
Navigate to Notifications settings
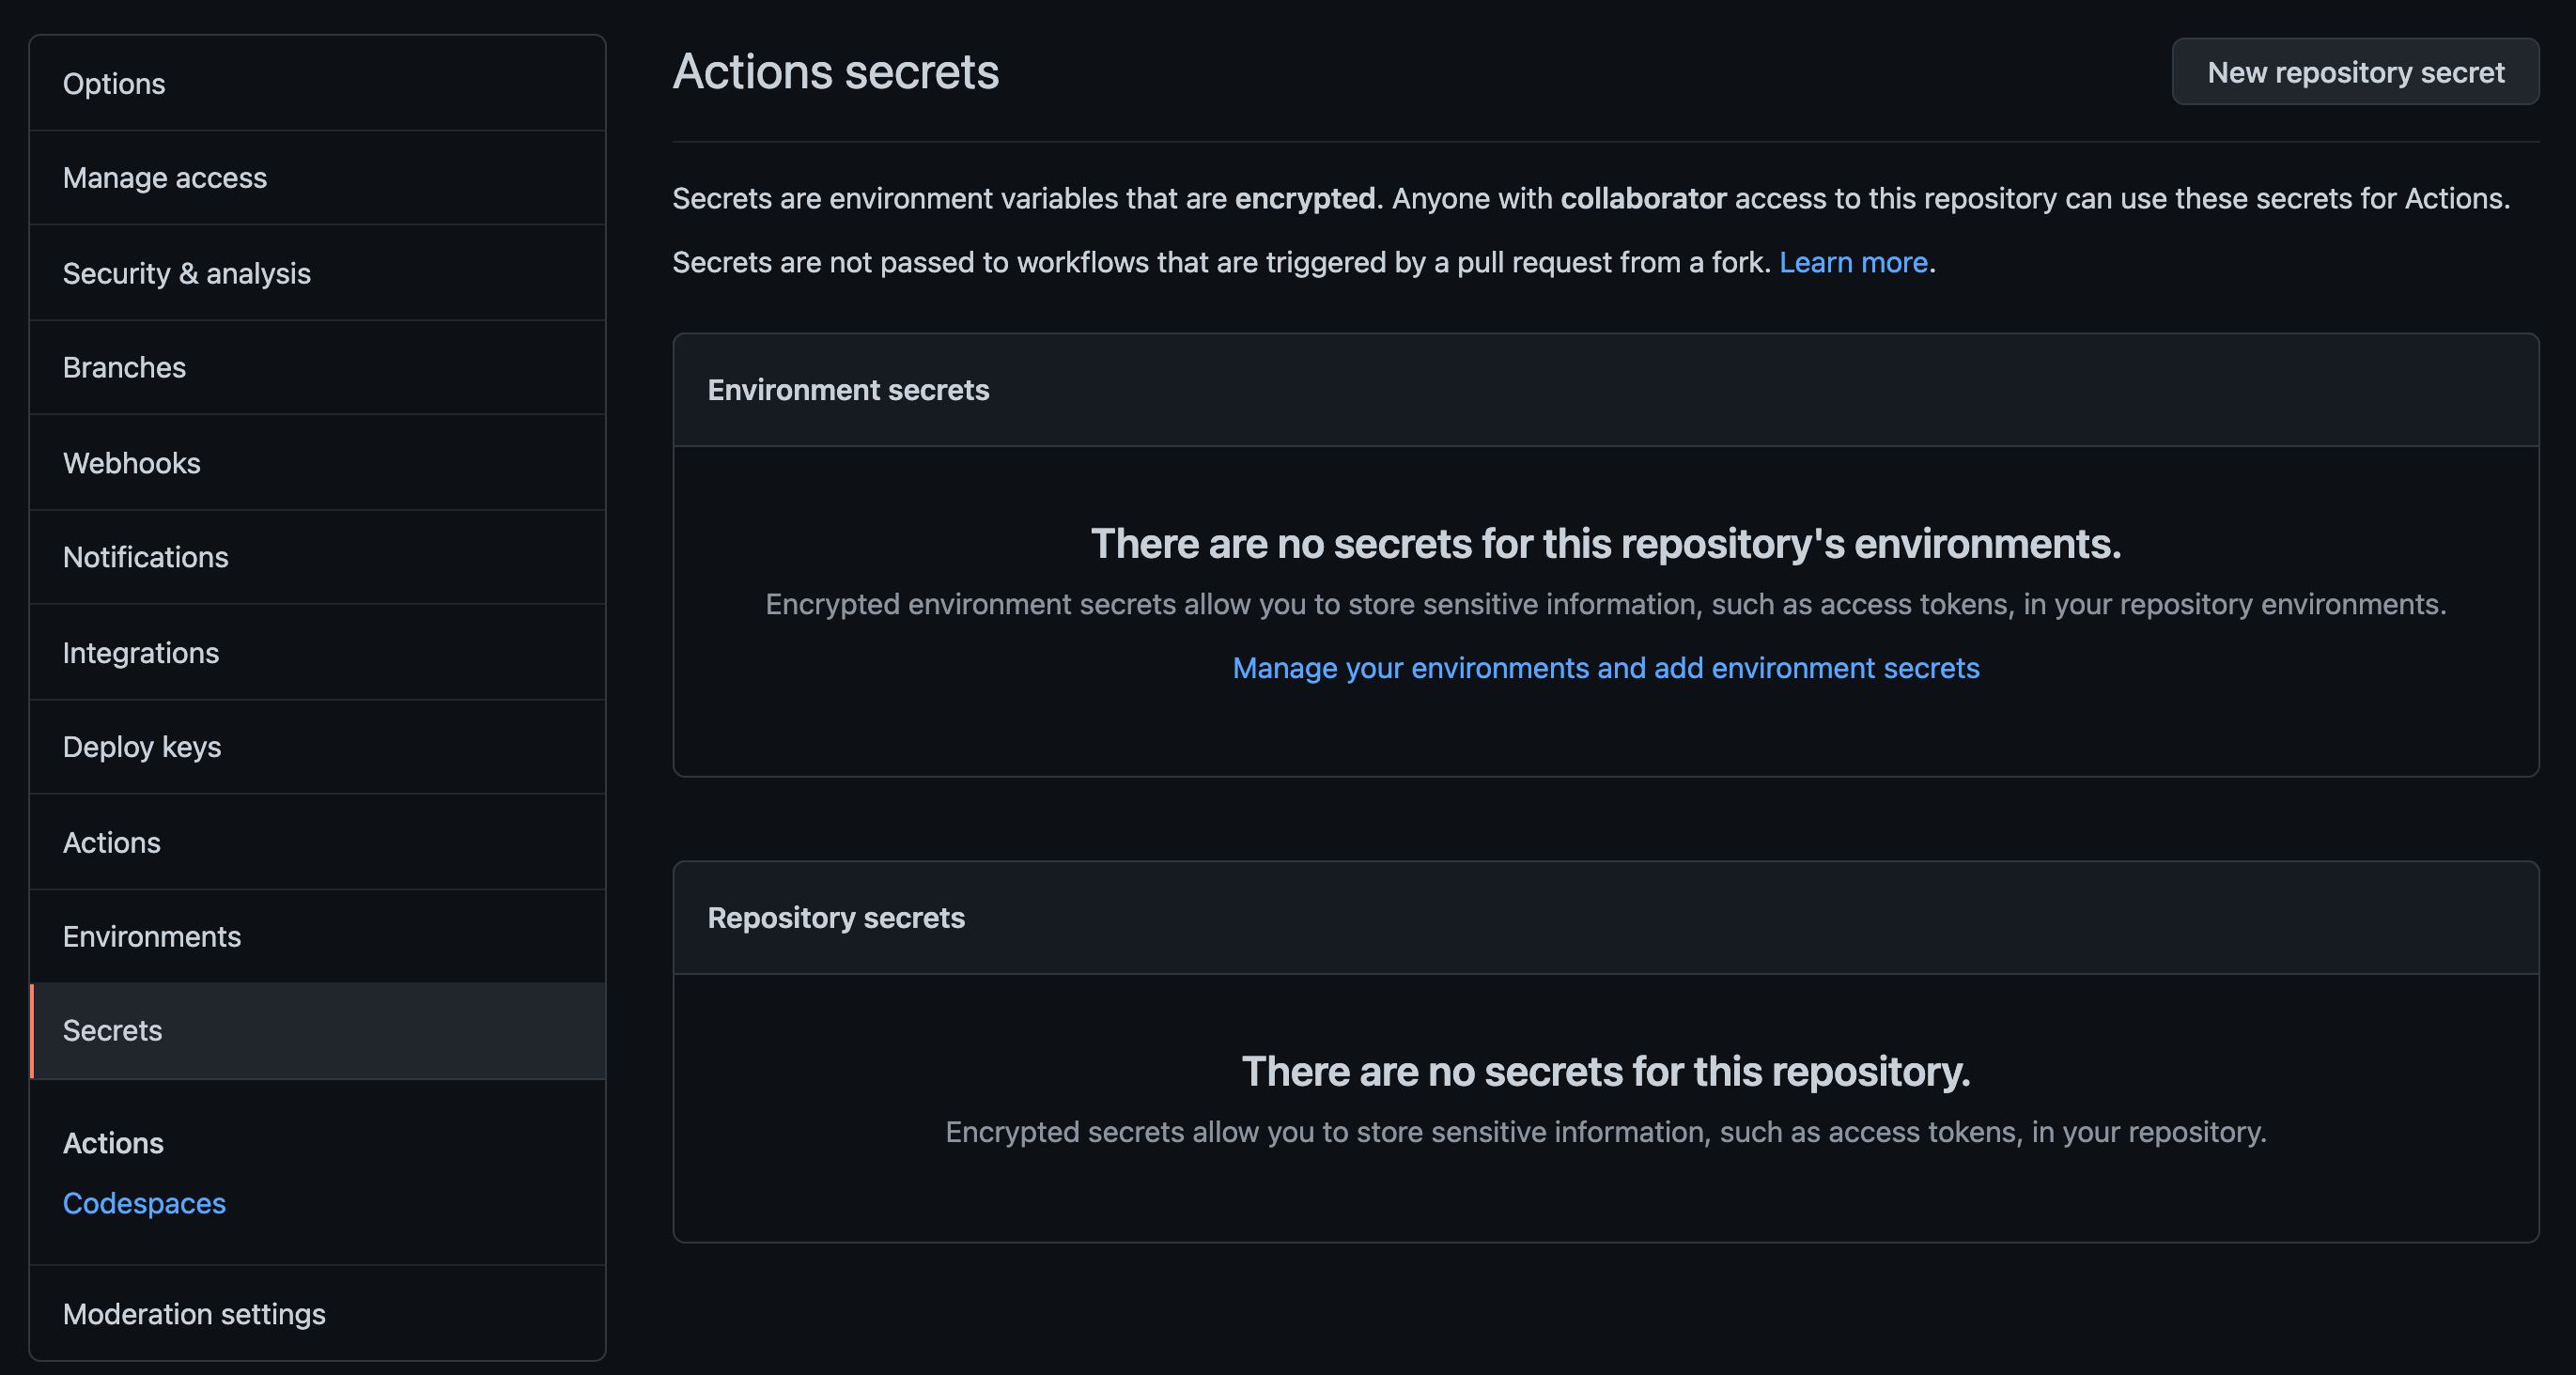click(x=146, y=557)
